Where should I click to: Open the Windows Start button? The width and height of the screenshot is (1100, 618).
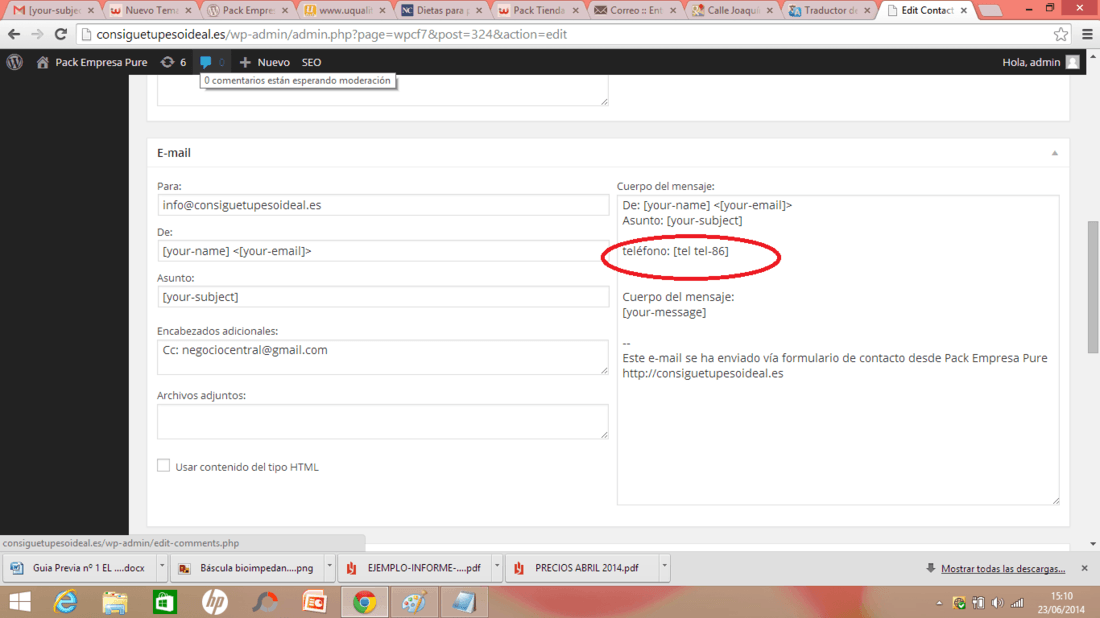pos(20,602)
